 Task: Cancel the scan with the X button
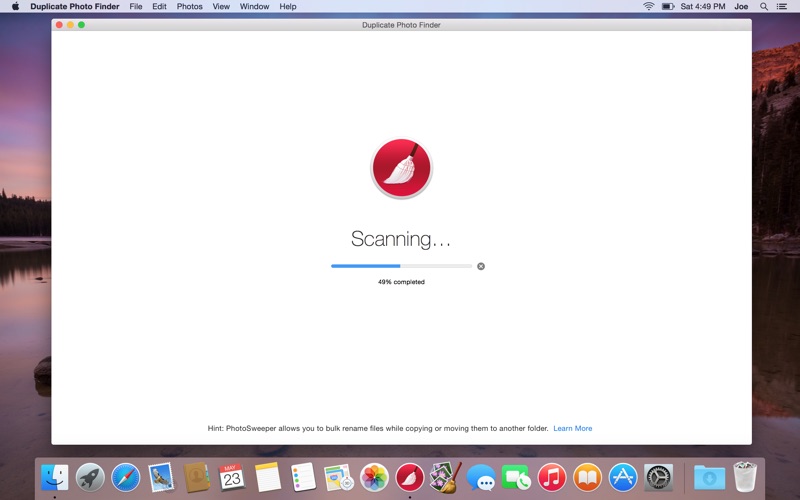tap(481, 266)
